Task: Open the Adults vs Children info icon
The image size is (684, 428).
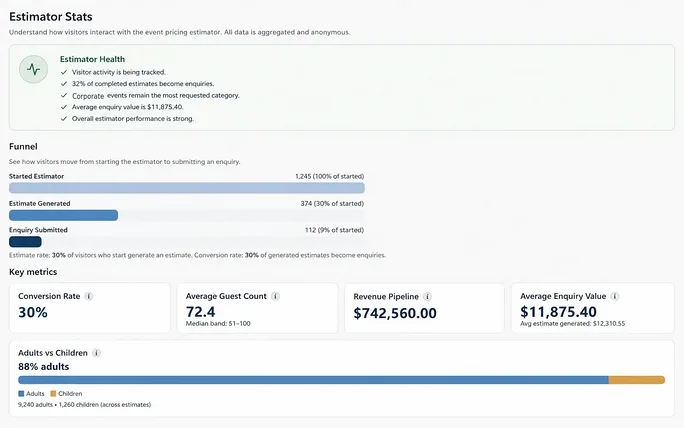Action: pyautogui.click(x=96, y=353)
